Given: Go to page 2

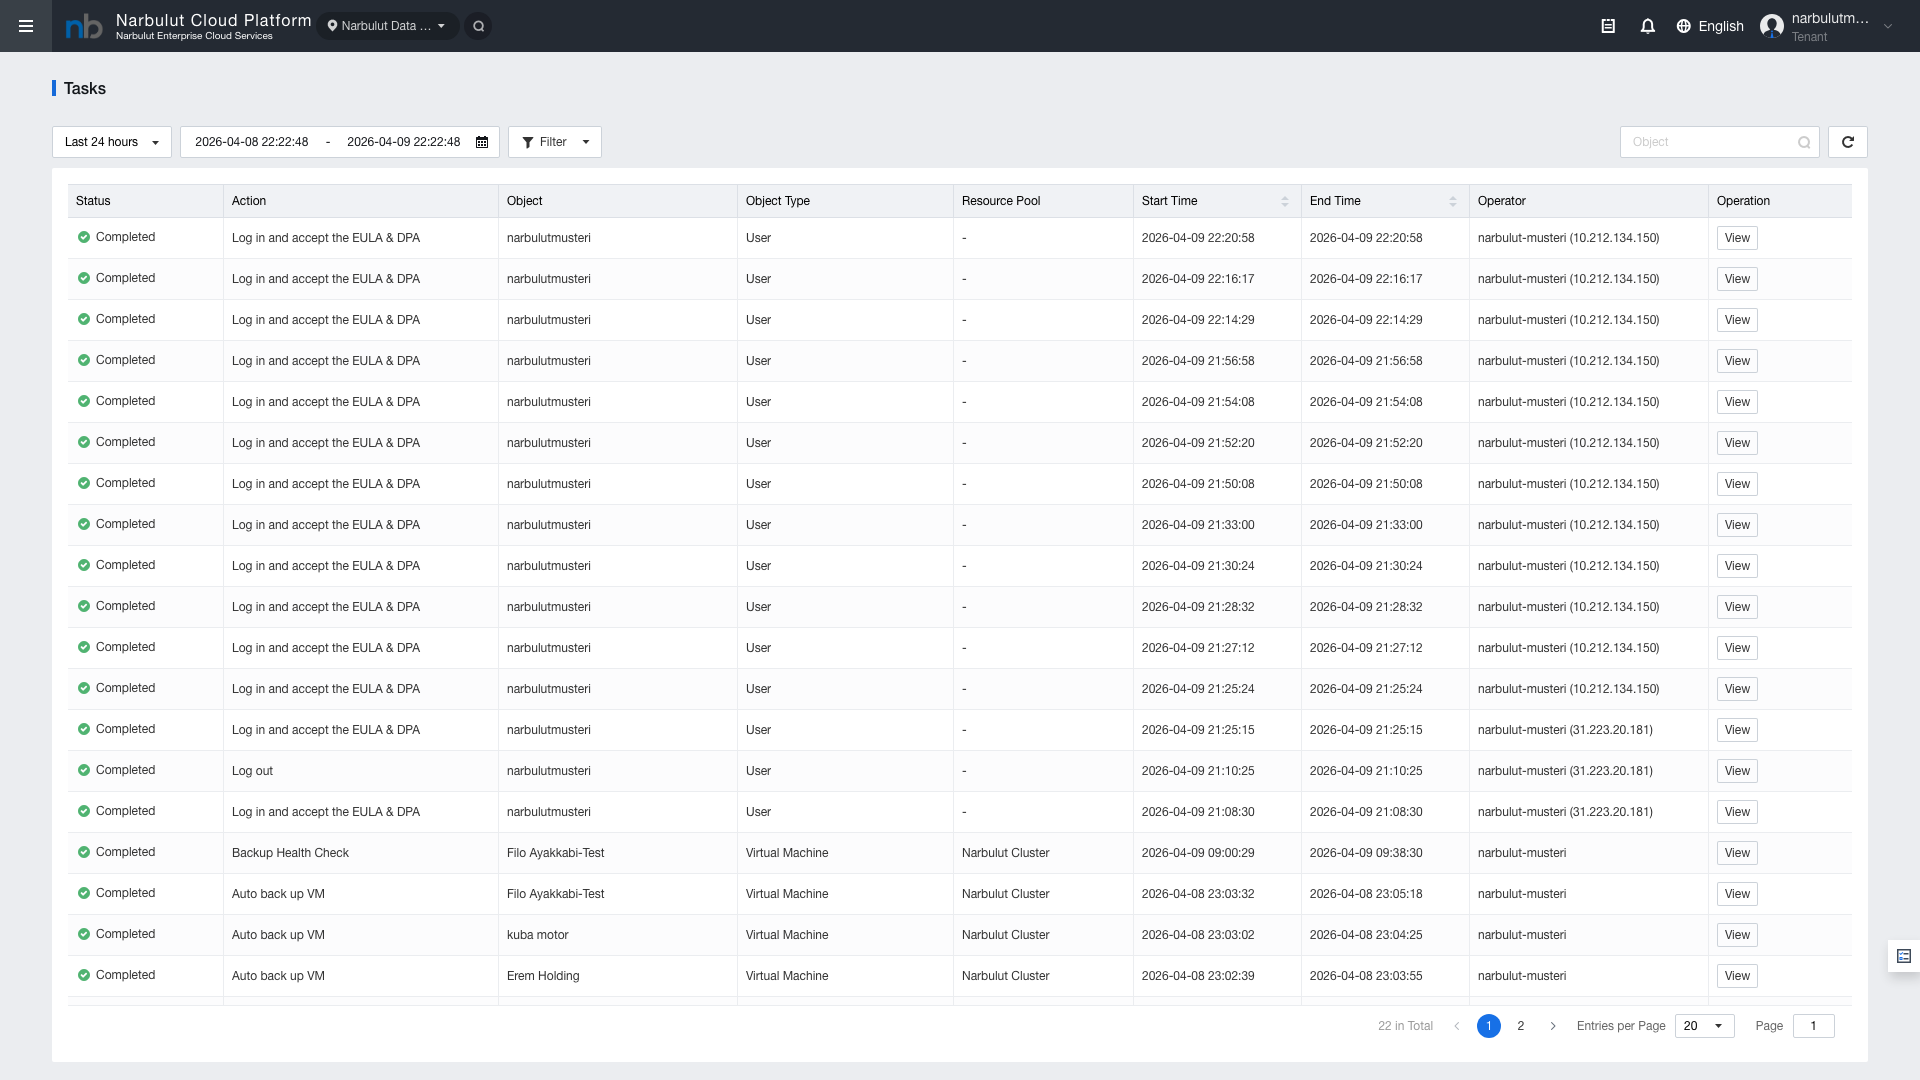Looking at the screenshot, I should 1521,1026.
